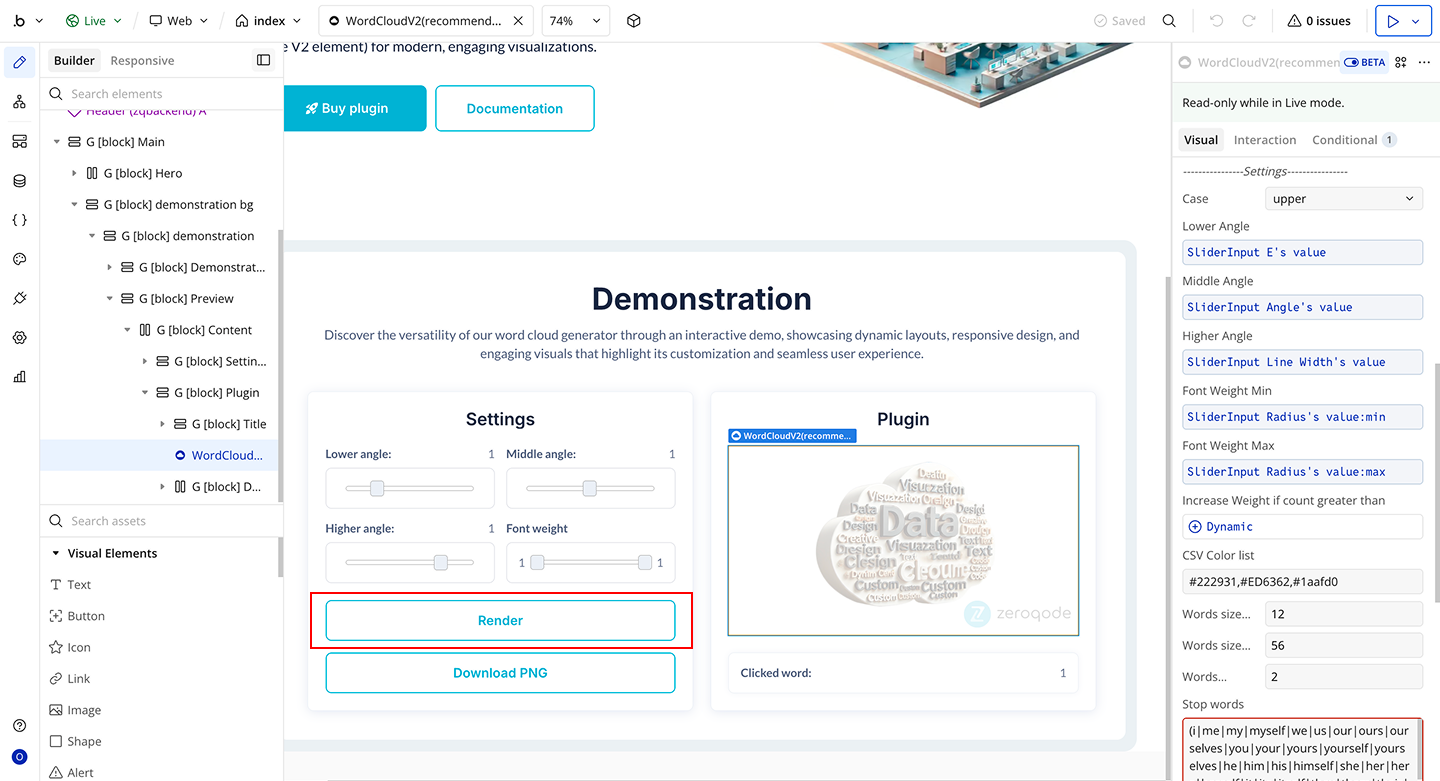Click the undo arrow
Viewport: 1440px width, 781px height.
click(1216, 21)
